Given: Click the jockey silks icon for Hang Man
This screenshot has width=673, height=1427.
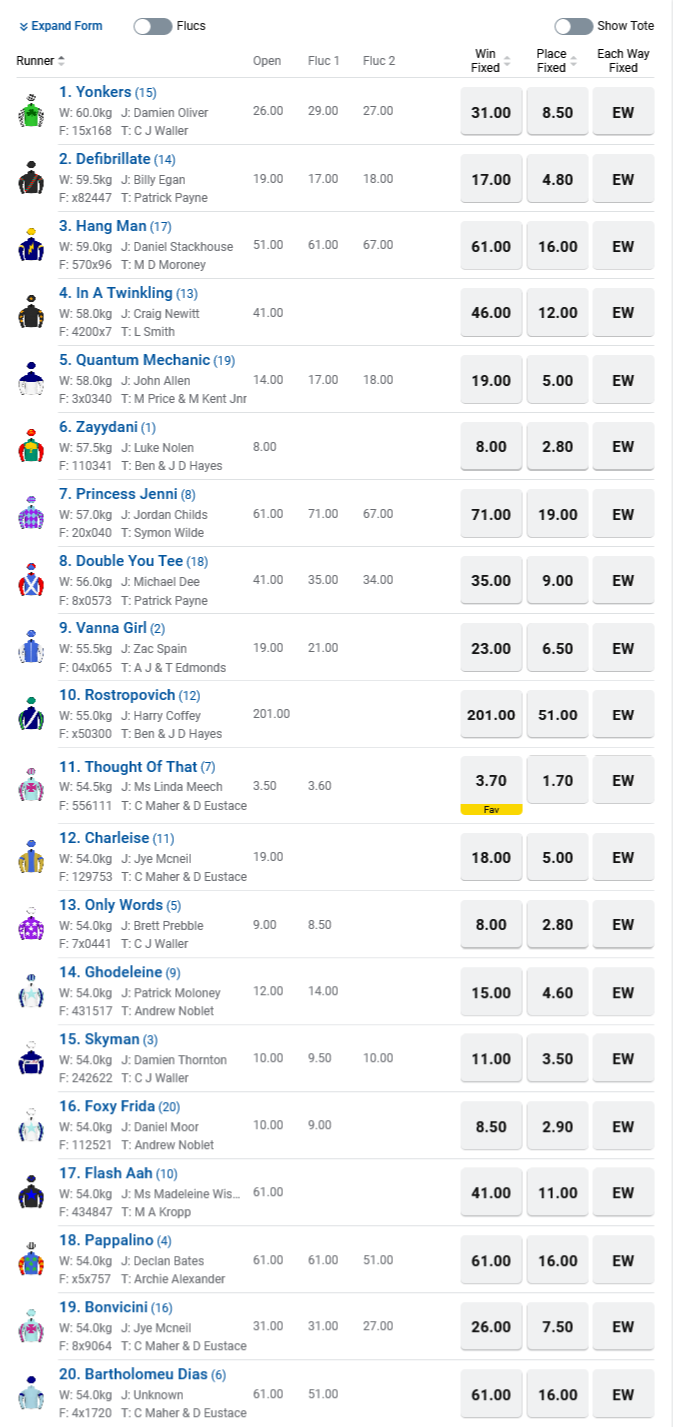Looking at the screenshot, I should coord(31,245).
